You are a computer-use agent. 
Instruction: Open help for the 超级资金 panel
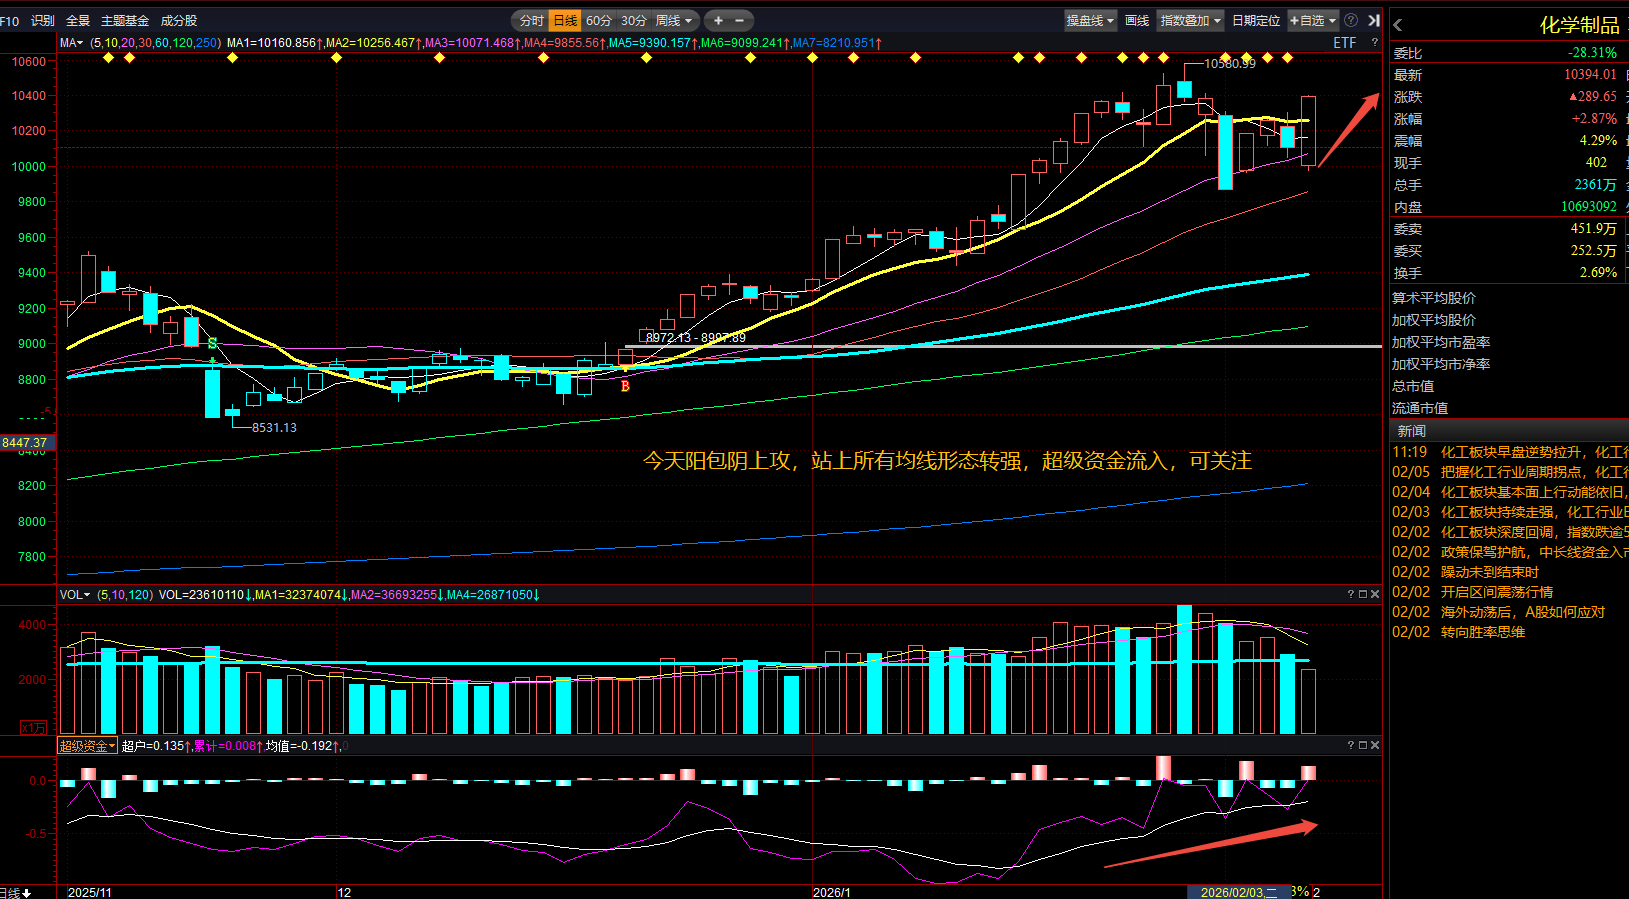pyautogui.click(x=1350, y=745)
